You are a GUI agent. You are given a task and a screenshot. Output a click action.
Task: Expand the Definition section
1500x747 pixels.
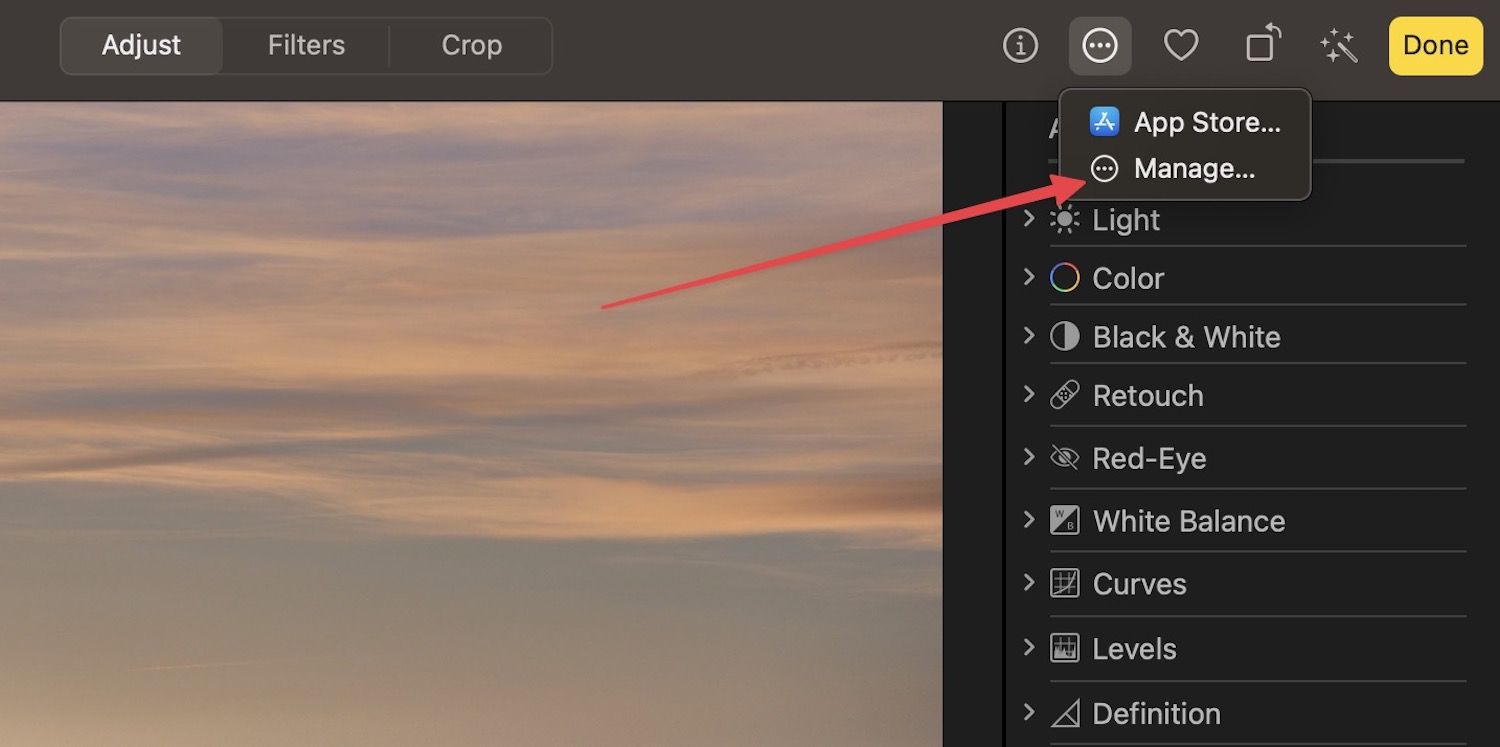(1031, 713)
